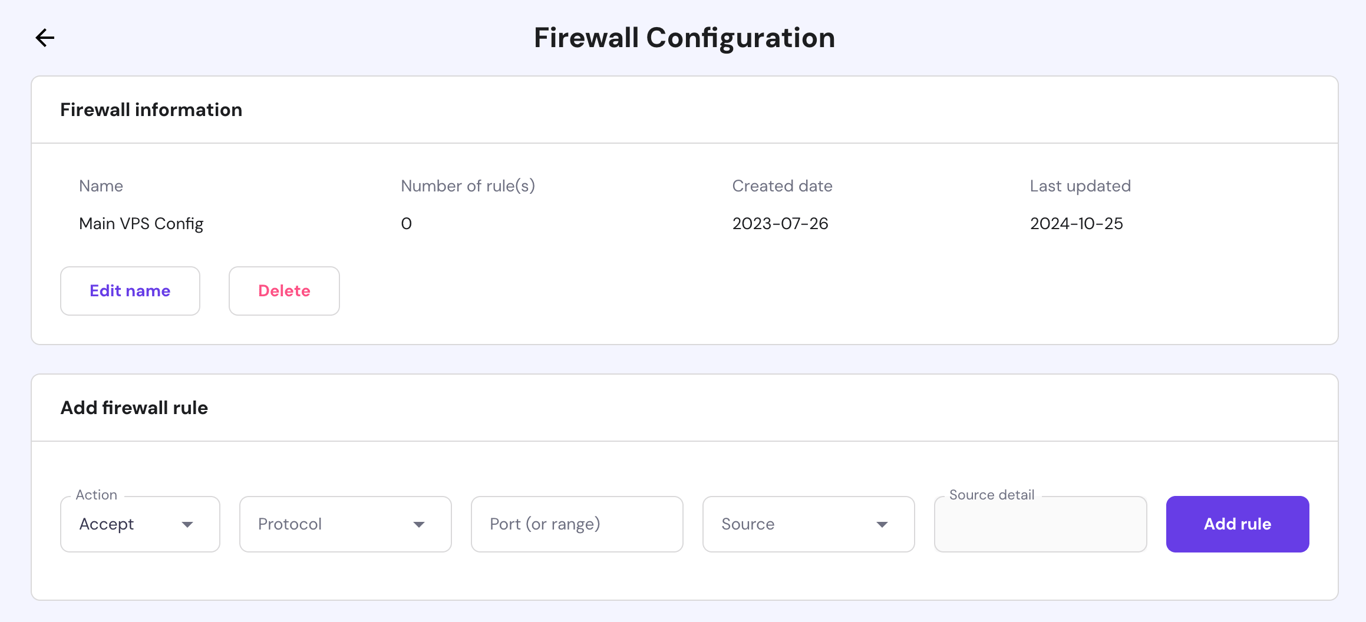
Task: Click the Created date 2023-07-26
Action: click(781, 223)
